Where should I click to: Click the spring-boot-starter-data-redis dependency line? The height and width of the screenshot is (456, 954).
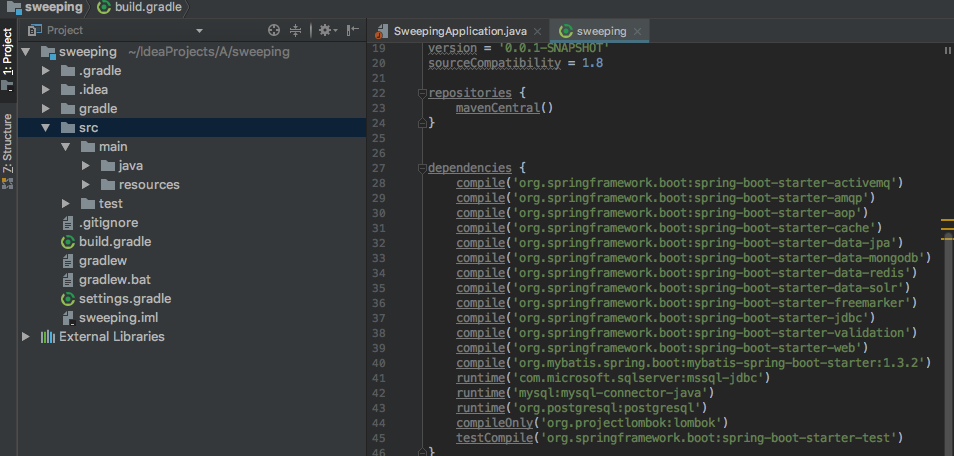(x=686, y=273)
